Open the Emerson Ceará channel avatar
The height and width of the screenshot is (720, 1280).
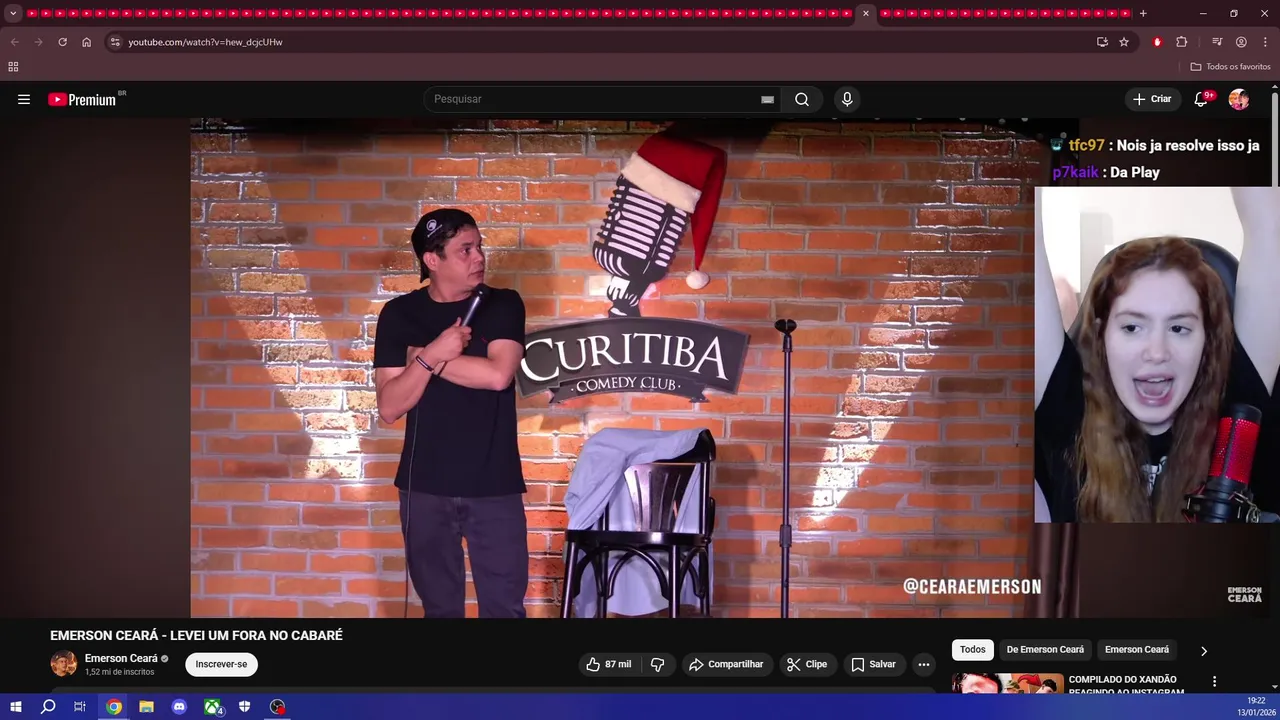coord(64,664)
